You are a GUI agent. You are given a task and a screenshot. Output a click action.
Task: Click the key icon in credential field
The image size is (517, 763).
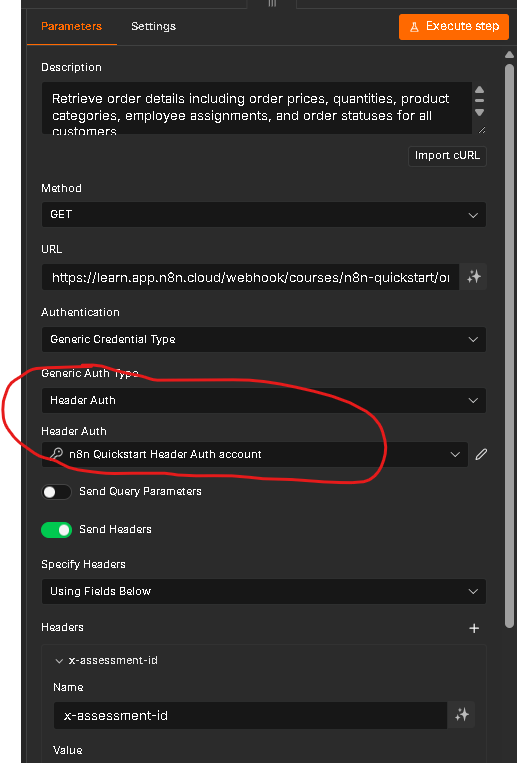(x=56, y=454)
